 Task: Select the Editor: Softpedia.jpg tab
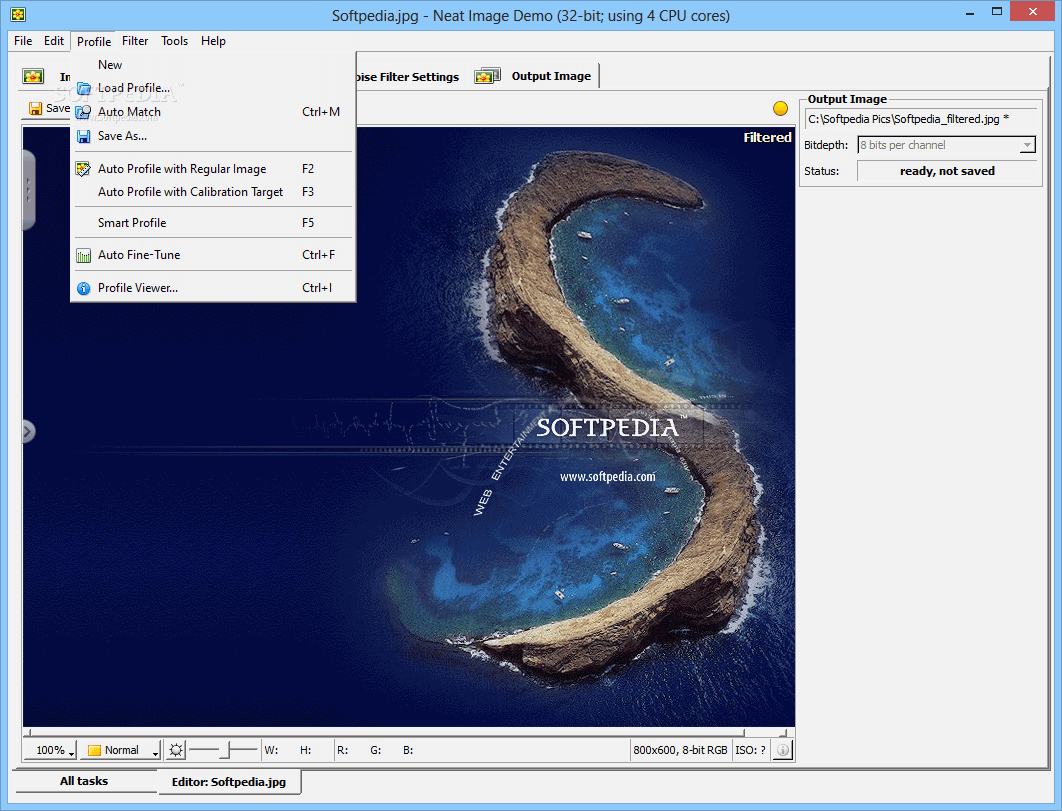229,782
